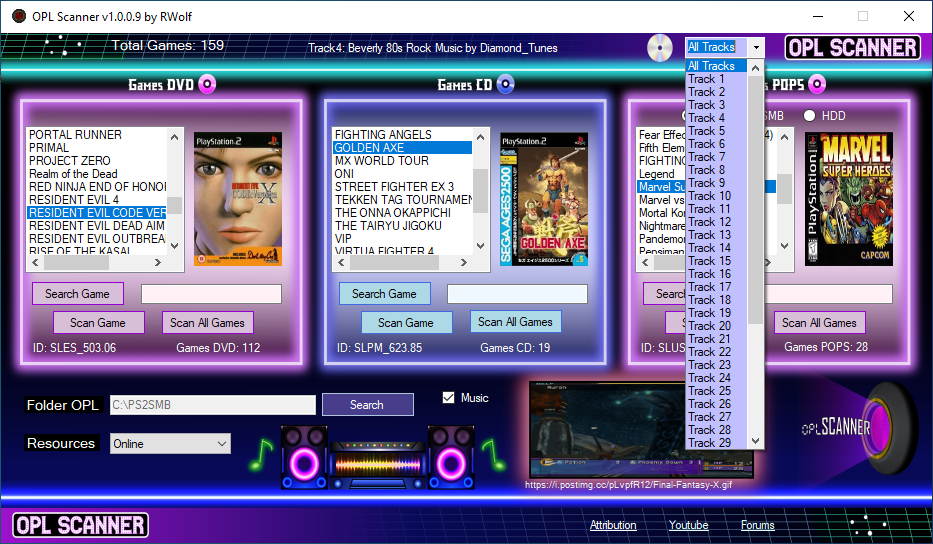Click Scan Game in DVD panel
The height and width of the screenshot is (544, 933).
pyautogui.click(x=98, y=323)
